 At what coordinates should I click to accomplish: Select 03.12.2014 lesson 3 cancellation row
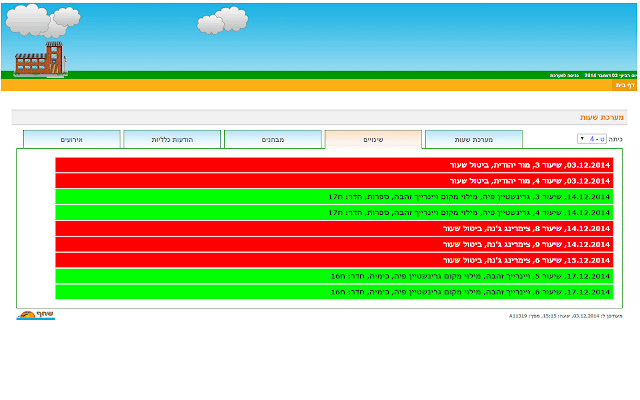click(x=334, y=165)
